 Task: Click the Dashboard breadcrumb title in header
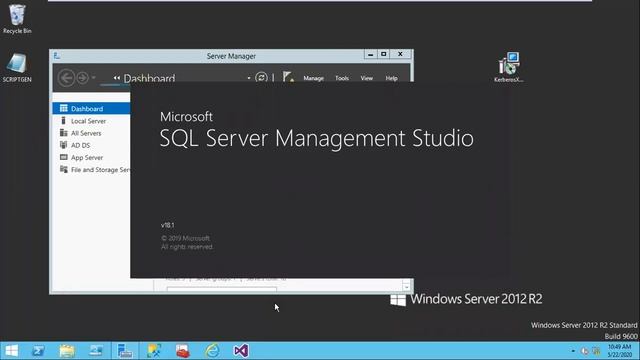(149, 78)
